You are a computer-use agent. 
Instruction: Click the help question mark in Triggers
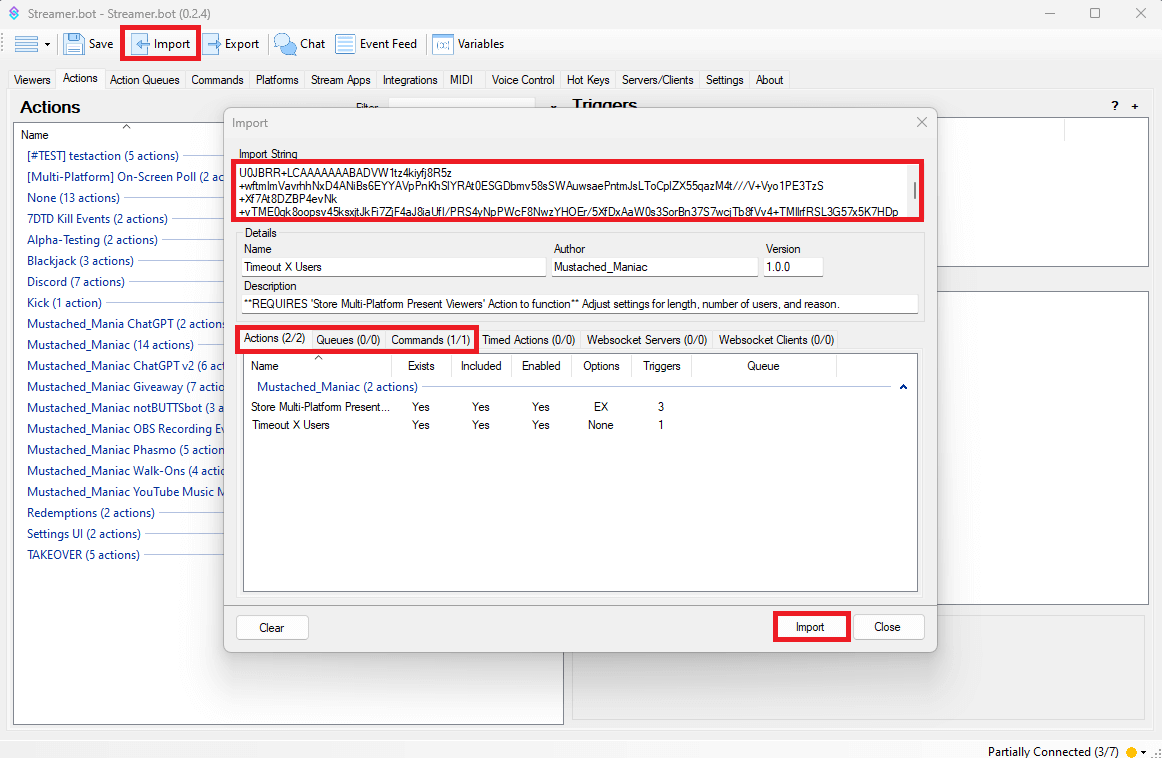pyautogui.click(x=1115, y=107)
